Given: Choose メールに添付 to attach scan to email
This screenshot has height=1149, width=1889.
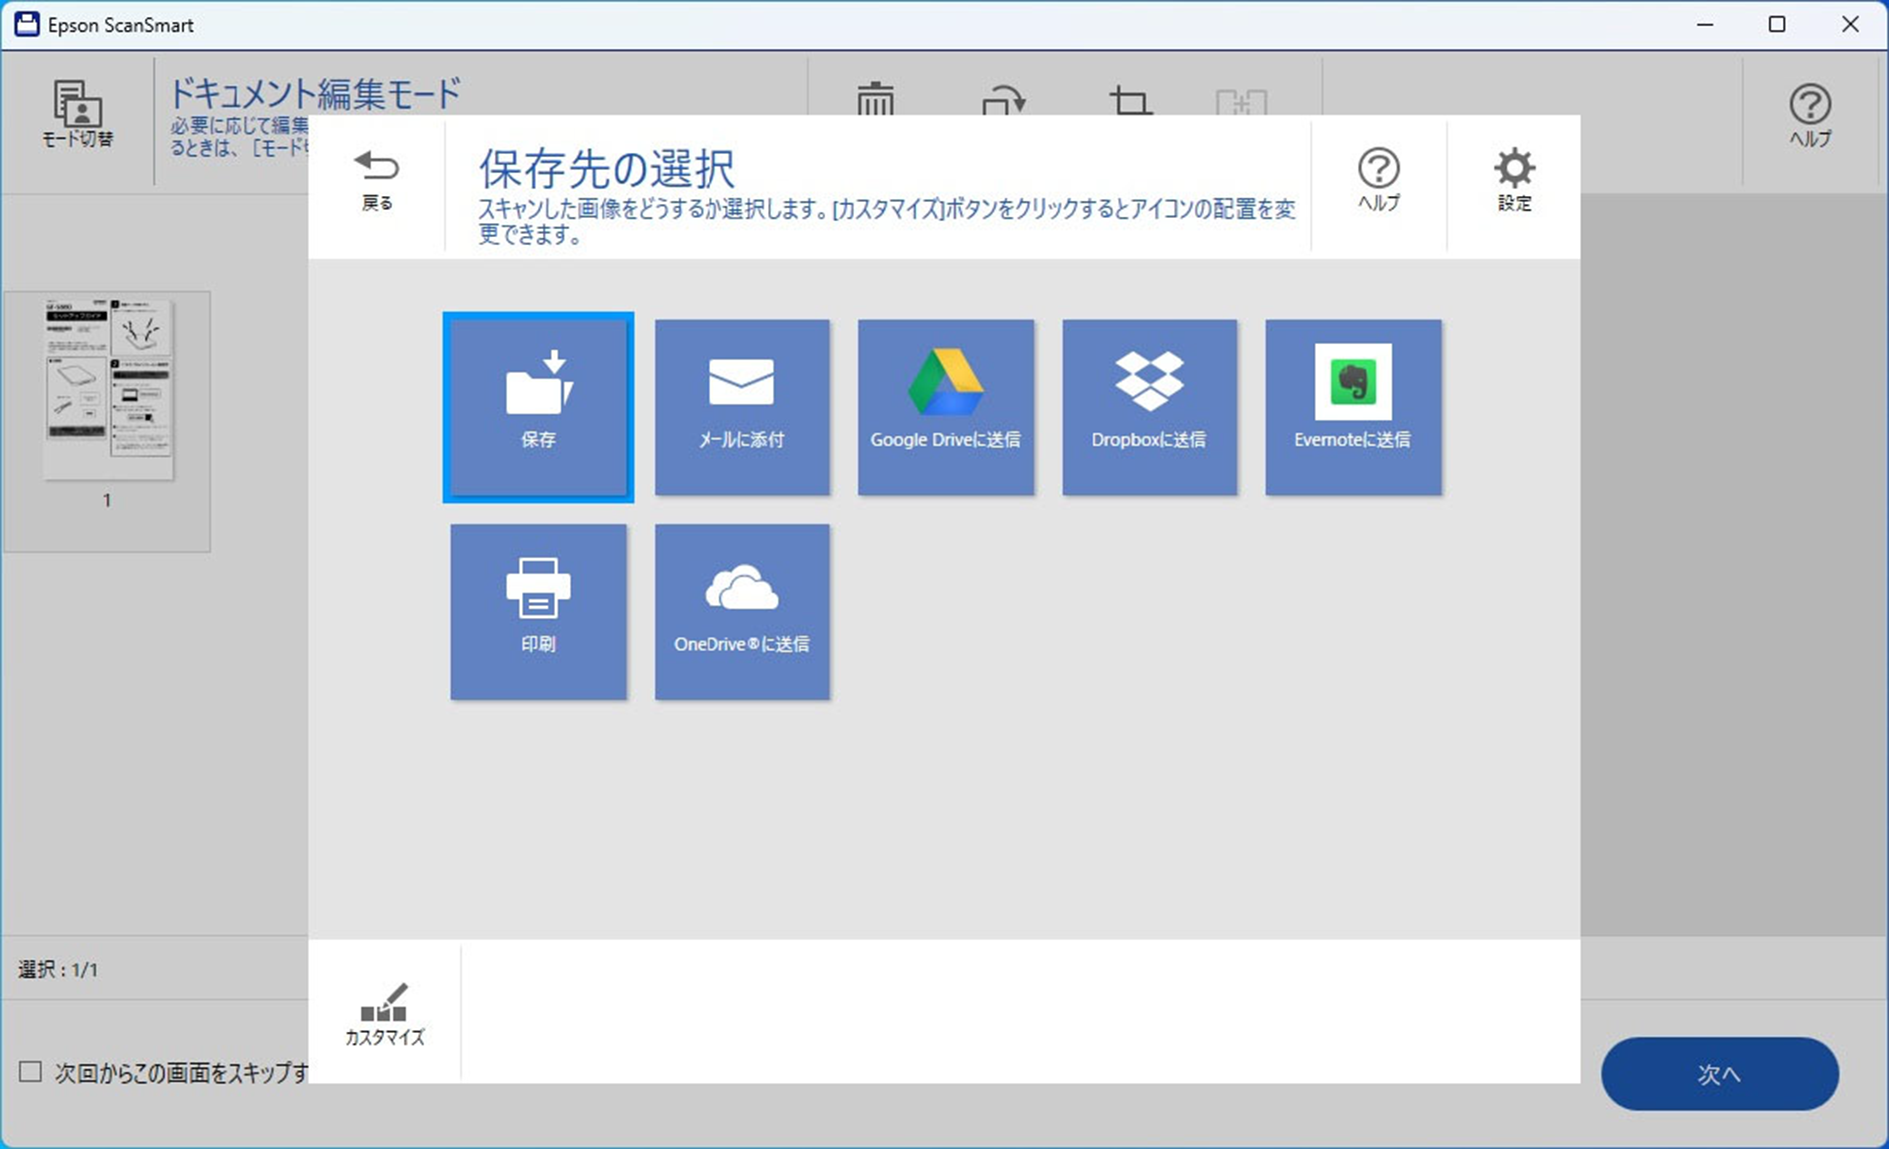Looking at the screenshot, I should click(742, 406).
